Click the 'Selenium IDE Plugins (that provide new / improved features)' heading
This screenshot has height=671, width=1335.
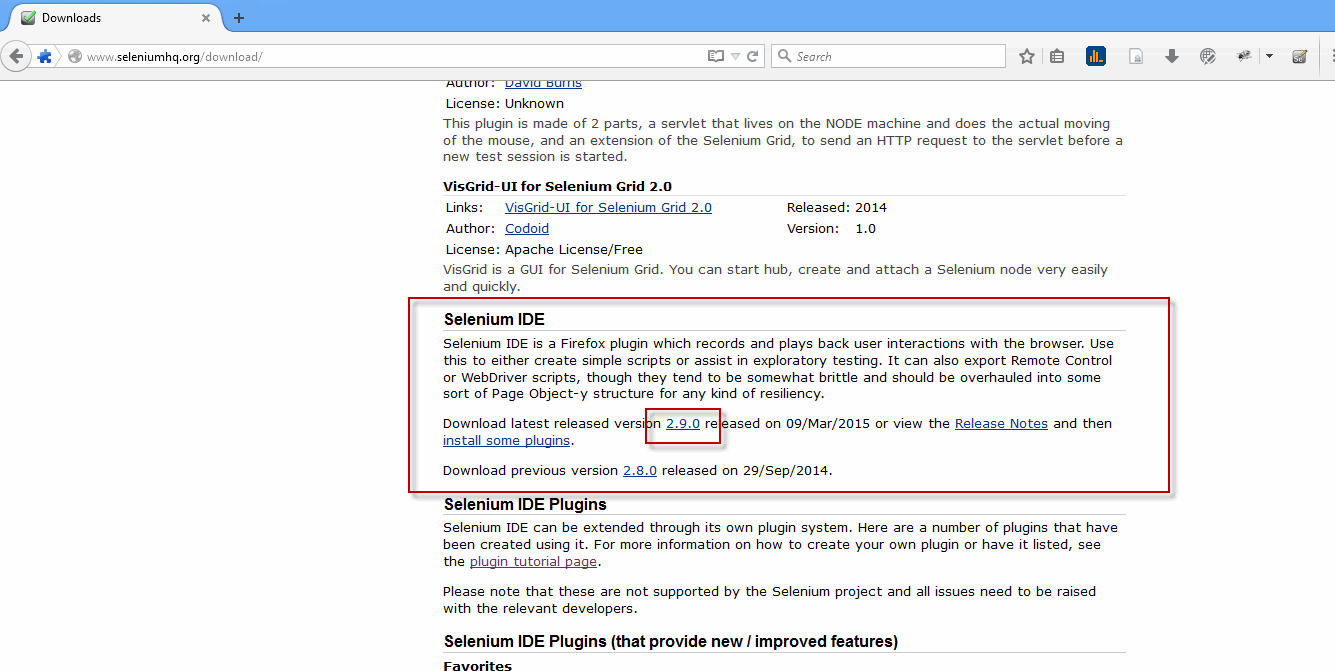(671, 641)
